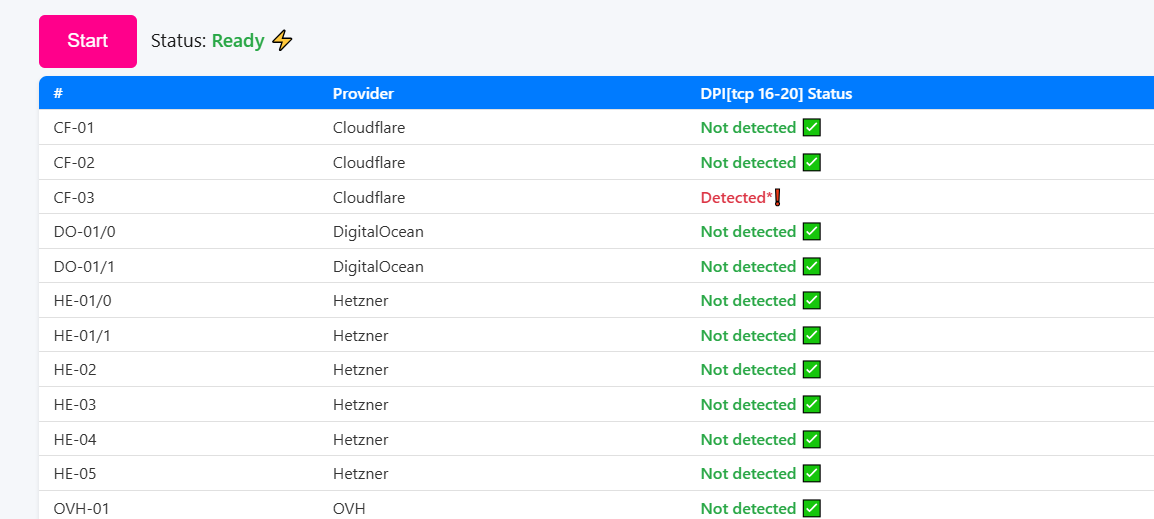Select the DigitalOcean provider cell for DO-01/1
The image size is (1154, 519).
[x=378, y=266]
